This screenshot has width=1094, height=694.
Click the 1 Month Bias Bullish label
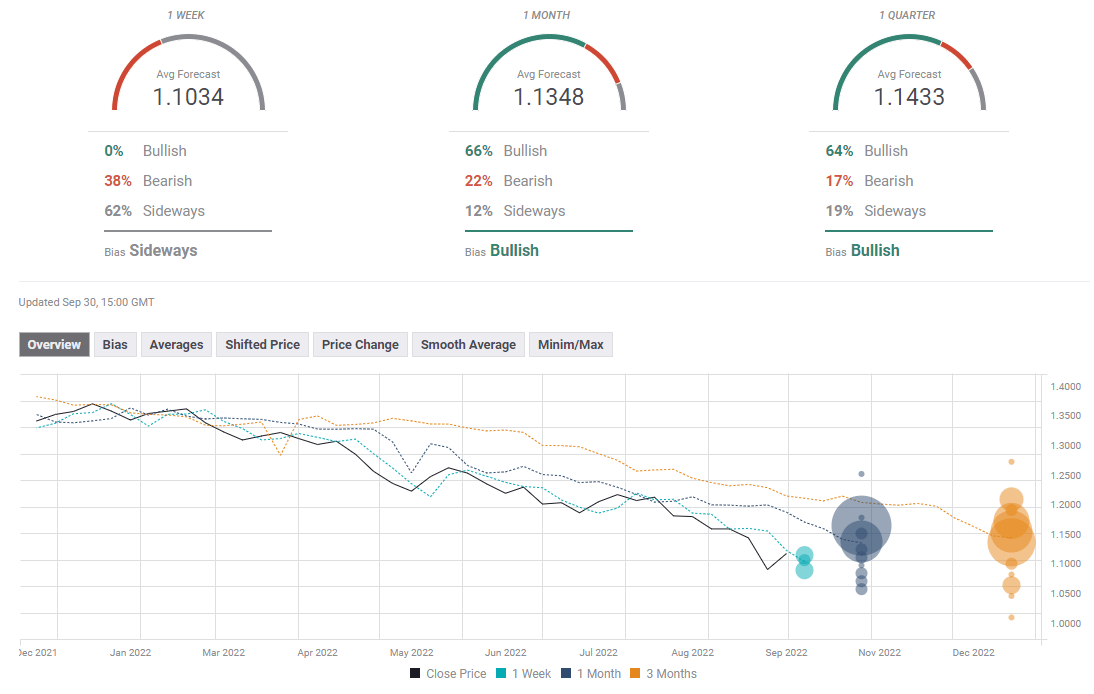point(514,251)
